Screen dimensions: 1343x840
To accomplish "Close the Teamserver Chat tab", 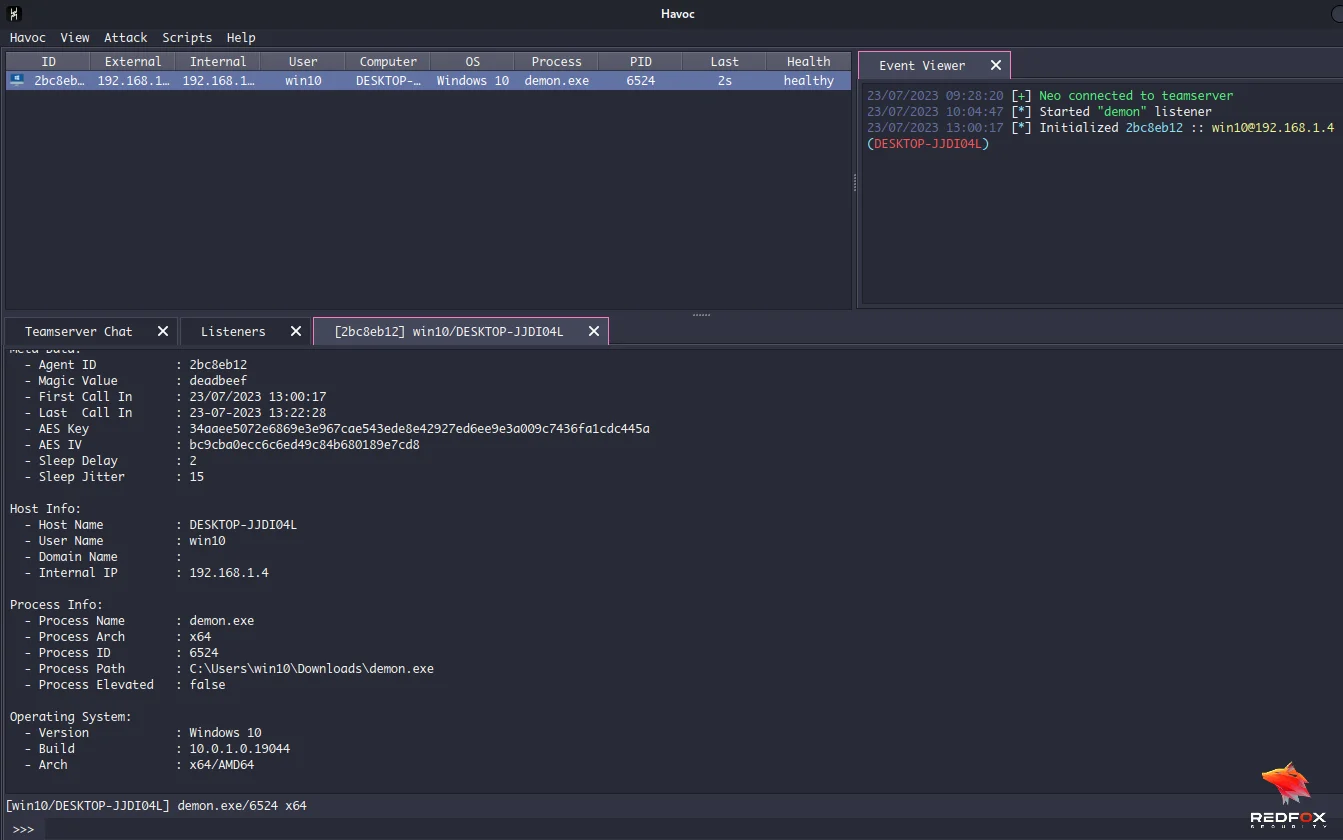I will 163,331.
